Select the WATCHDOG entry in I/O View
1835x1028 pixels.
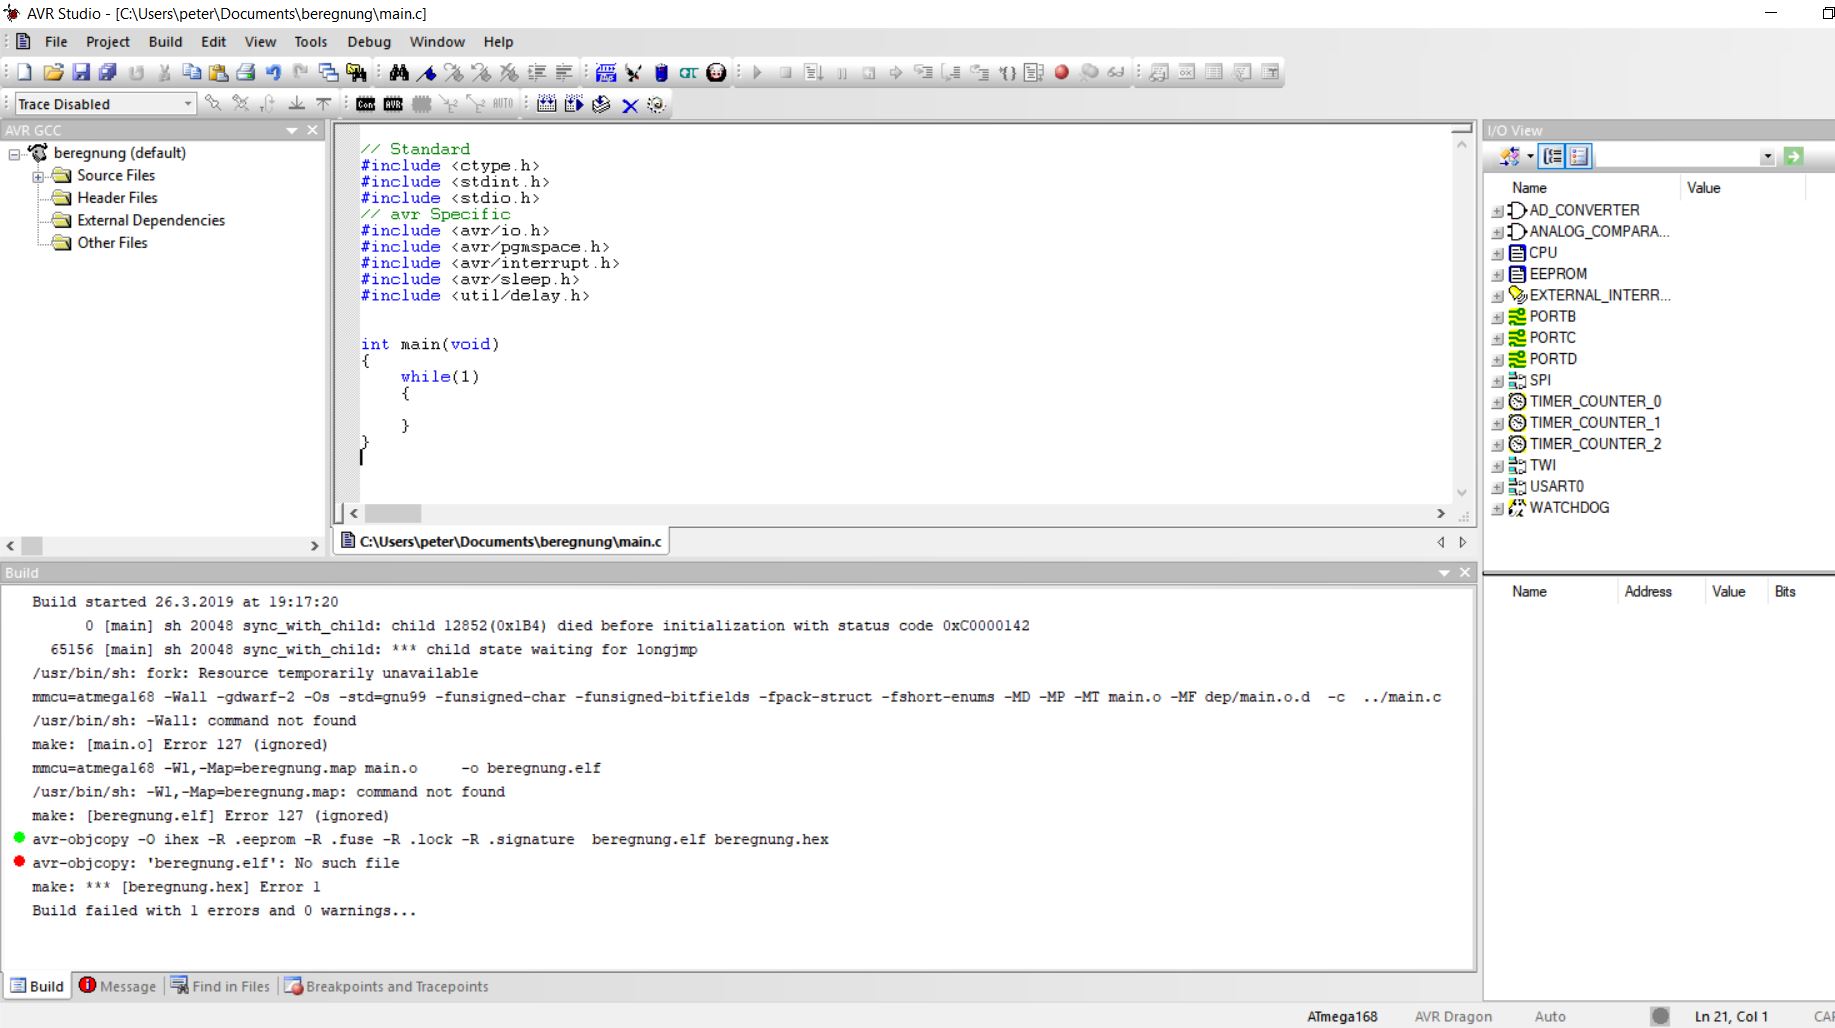coord(1569,508)
